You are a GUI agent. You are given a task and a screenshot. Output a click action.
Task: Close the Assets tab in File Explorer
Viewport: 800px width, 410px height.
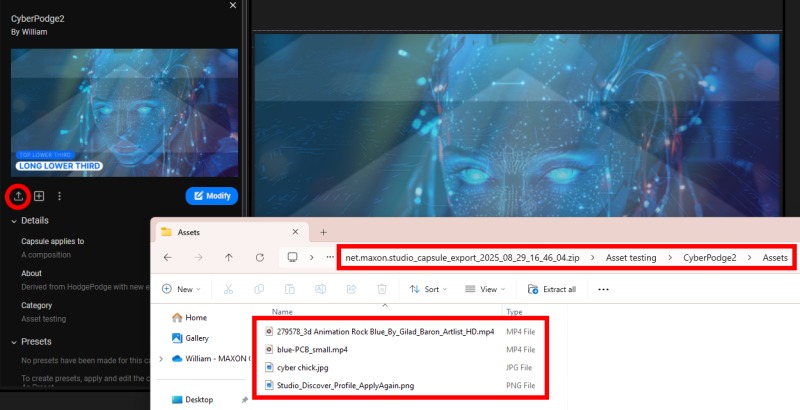pos(295,232)
